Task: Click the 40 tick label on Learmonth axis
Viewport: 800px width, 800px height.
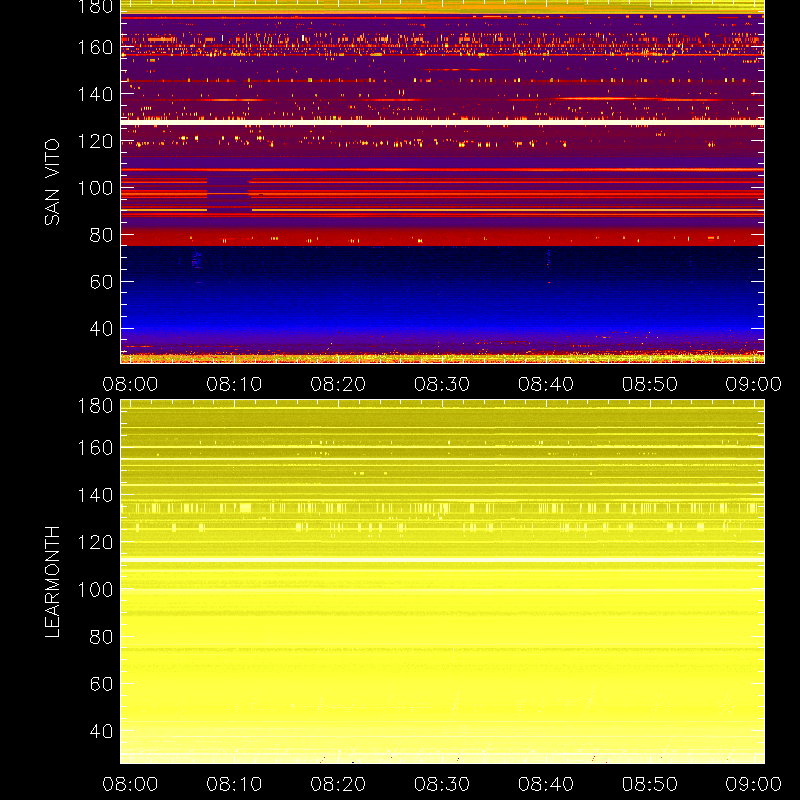Action: coord(101,731)
